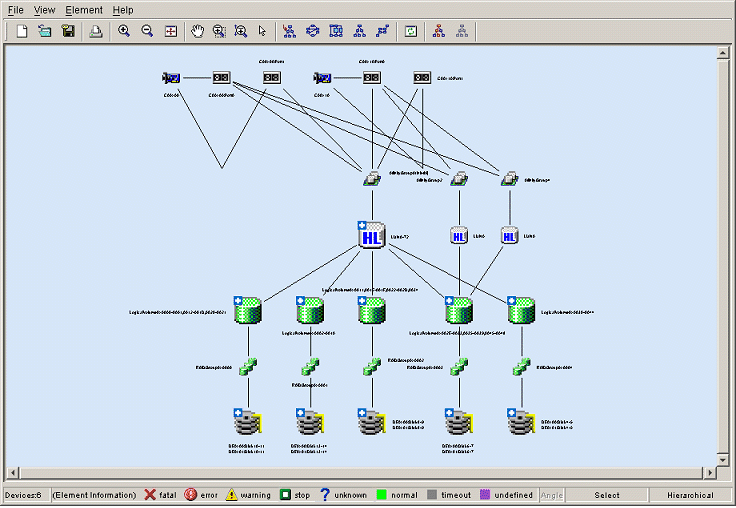736x508 pixels.
Task: Click the Hierarchical button in status bar
Action: coord(690,495)
